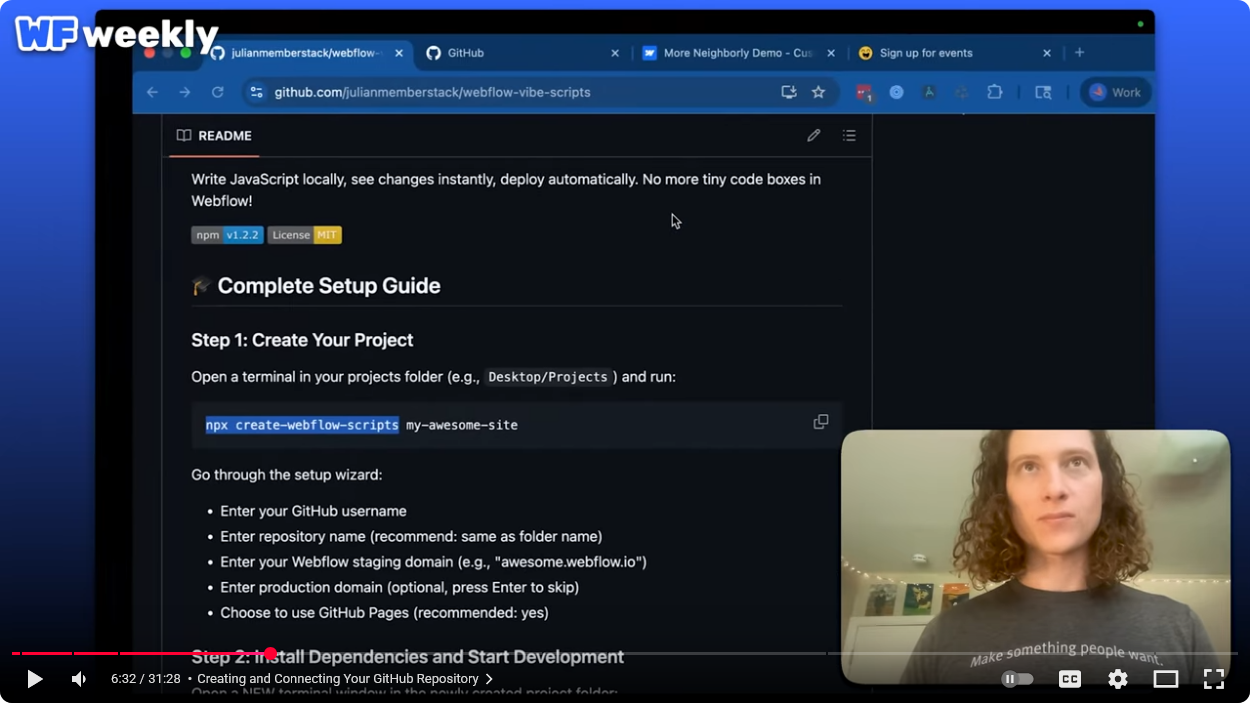This screenshot has height=703, width=1250.
Task: Click the License MIT badge
Action: [304, 235]
